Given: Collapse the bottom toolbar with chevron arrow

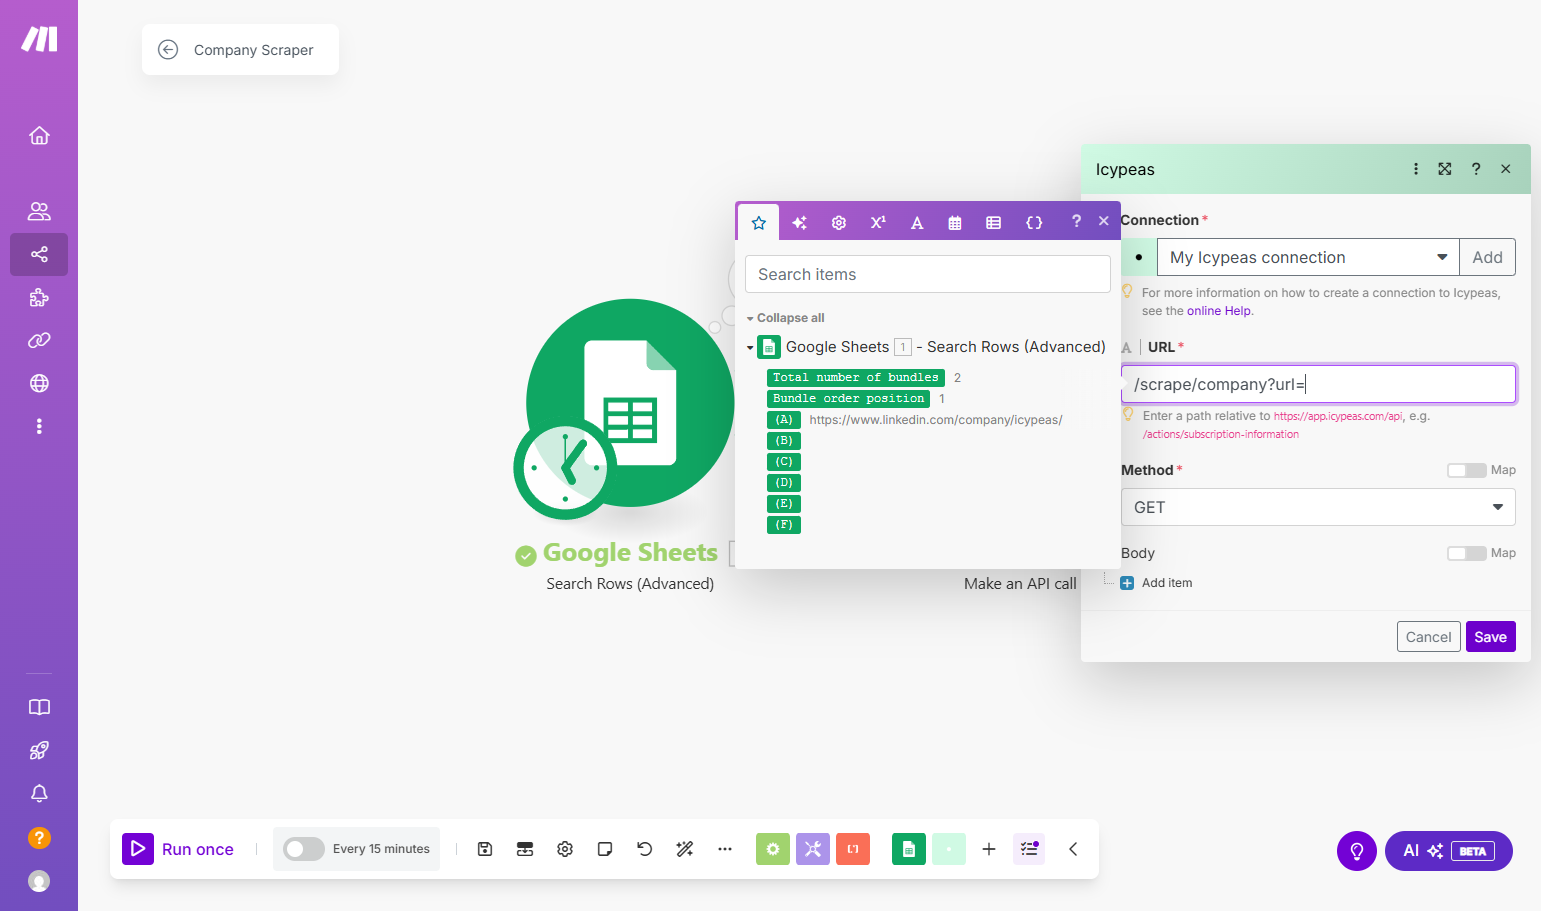Looking at the screenshot, I should tap(1073, 849).
